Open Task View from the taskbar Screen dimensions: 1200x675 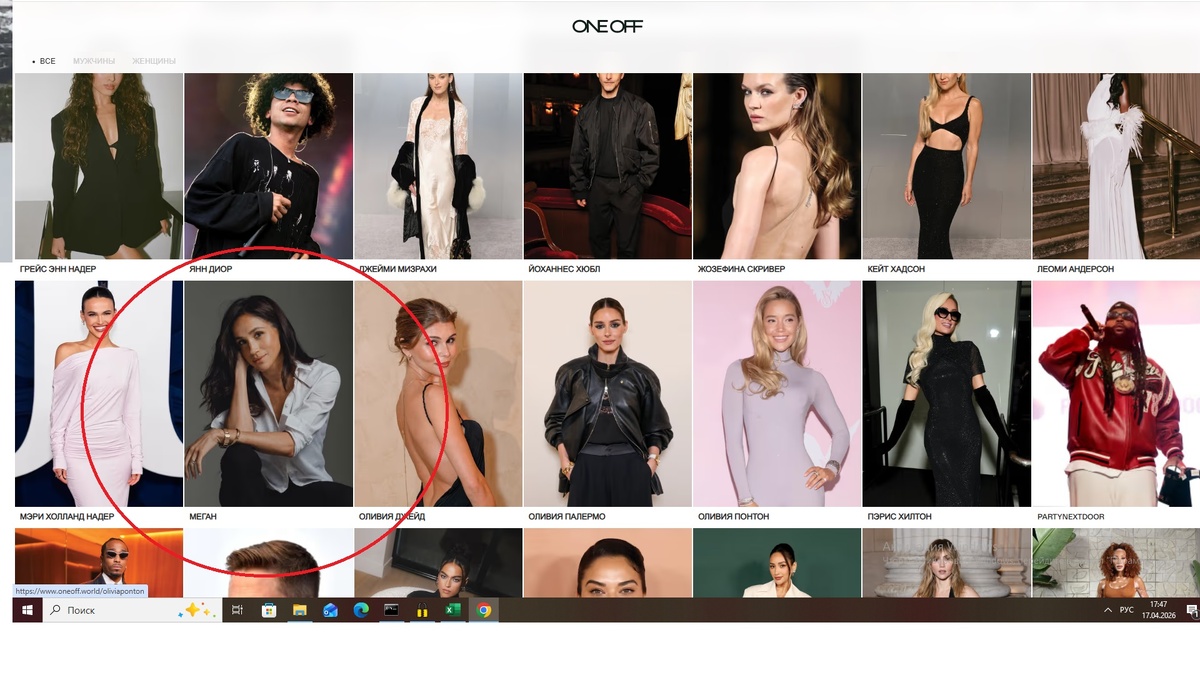pos(237,610)
